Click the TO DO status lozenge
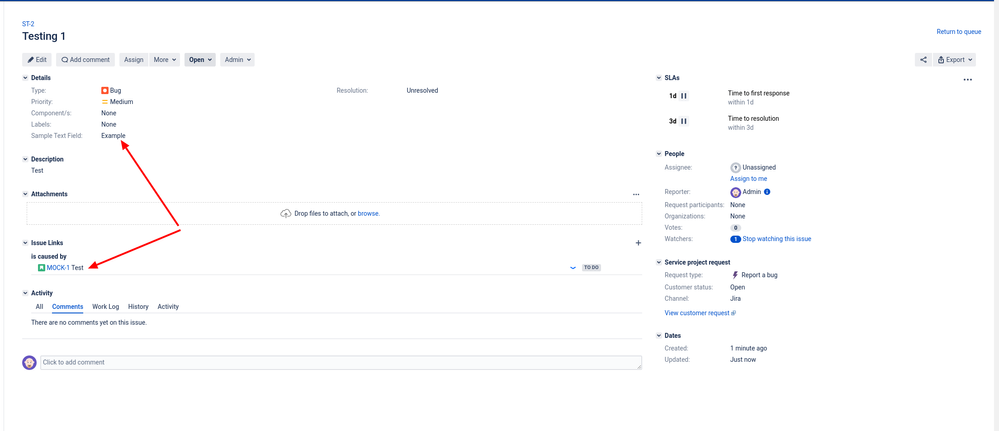Image resolution: width=999 pixels, height=431 pixels. (x=591, y=268)
